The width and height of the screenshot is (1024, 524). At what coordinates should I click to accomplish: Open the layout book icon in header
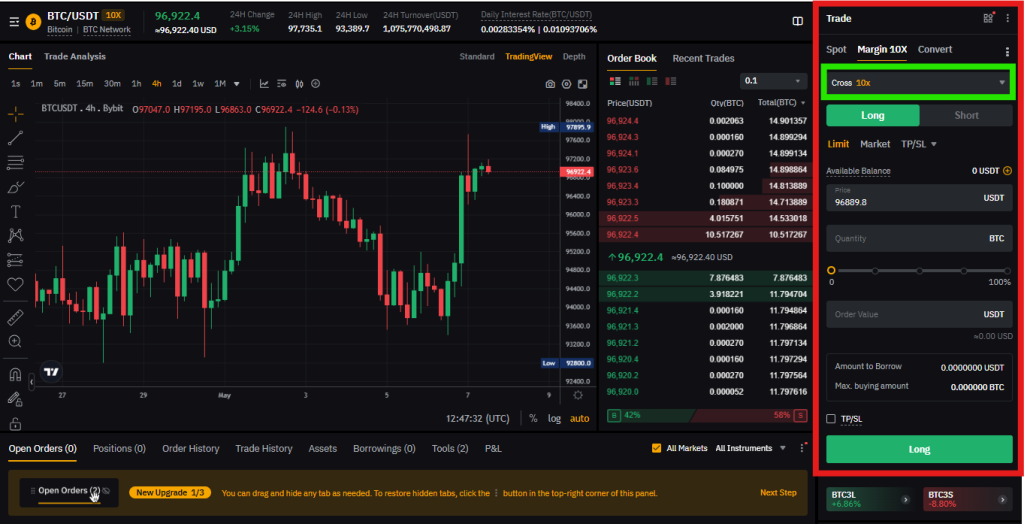(x=797, y=22)
